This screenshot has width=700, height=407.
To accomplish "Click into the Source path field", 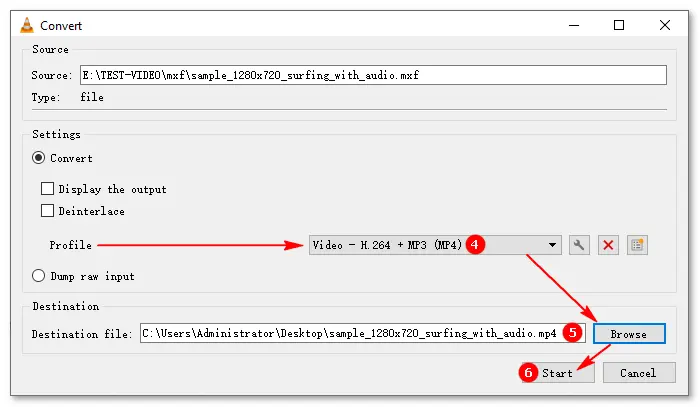I will click(372, 75).
